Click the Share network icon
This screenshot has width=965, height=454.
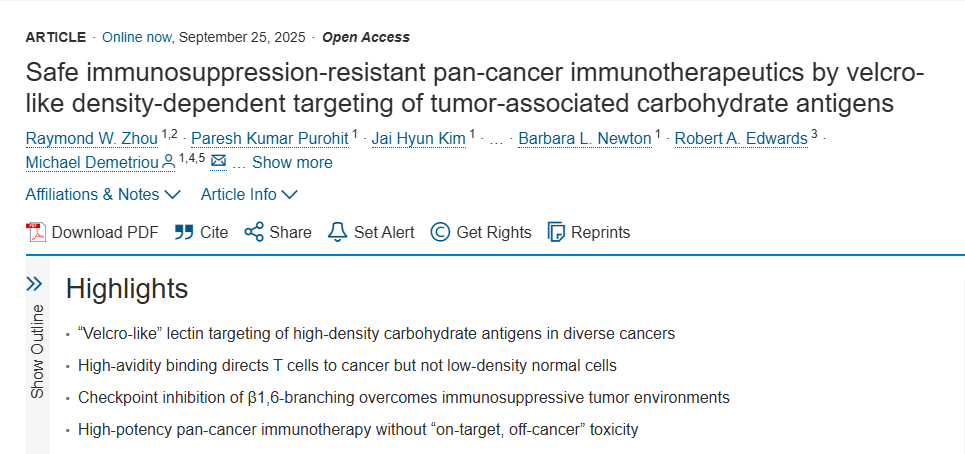(254, 232)
